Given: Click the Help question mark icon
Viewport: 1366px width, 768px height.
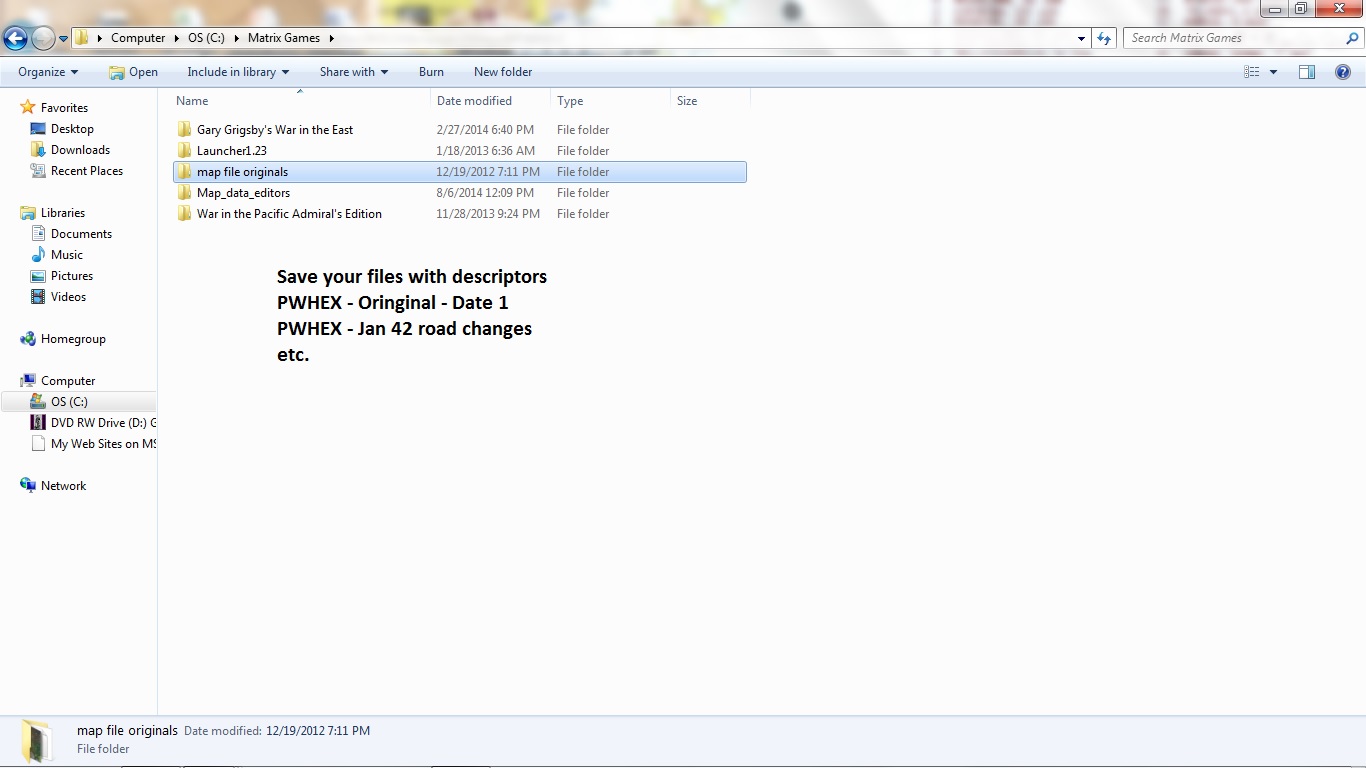Looking at the screenshot, I should 1343,72.
